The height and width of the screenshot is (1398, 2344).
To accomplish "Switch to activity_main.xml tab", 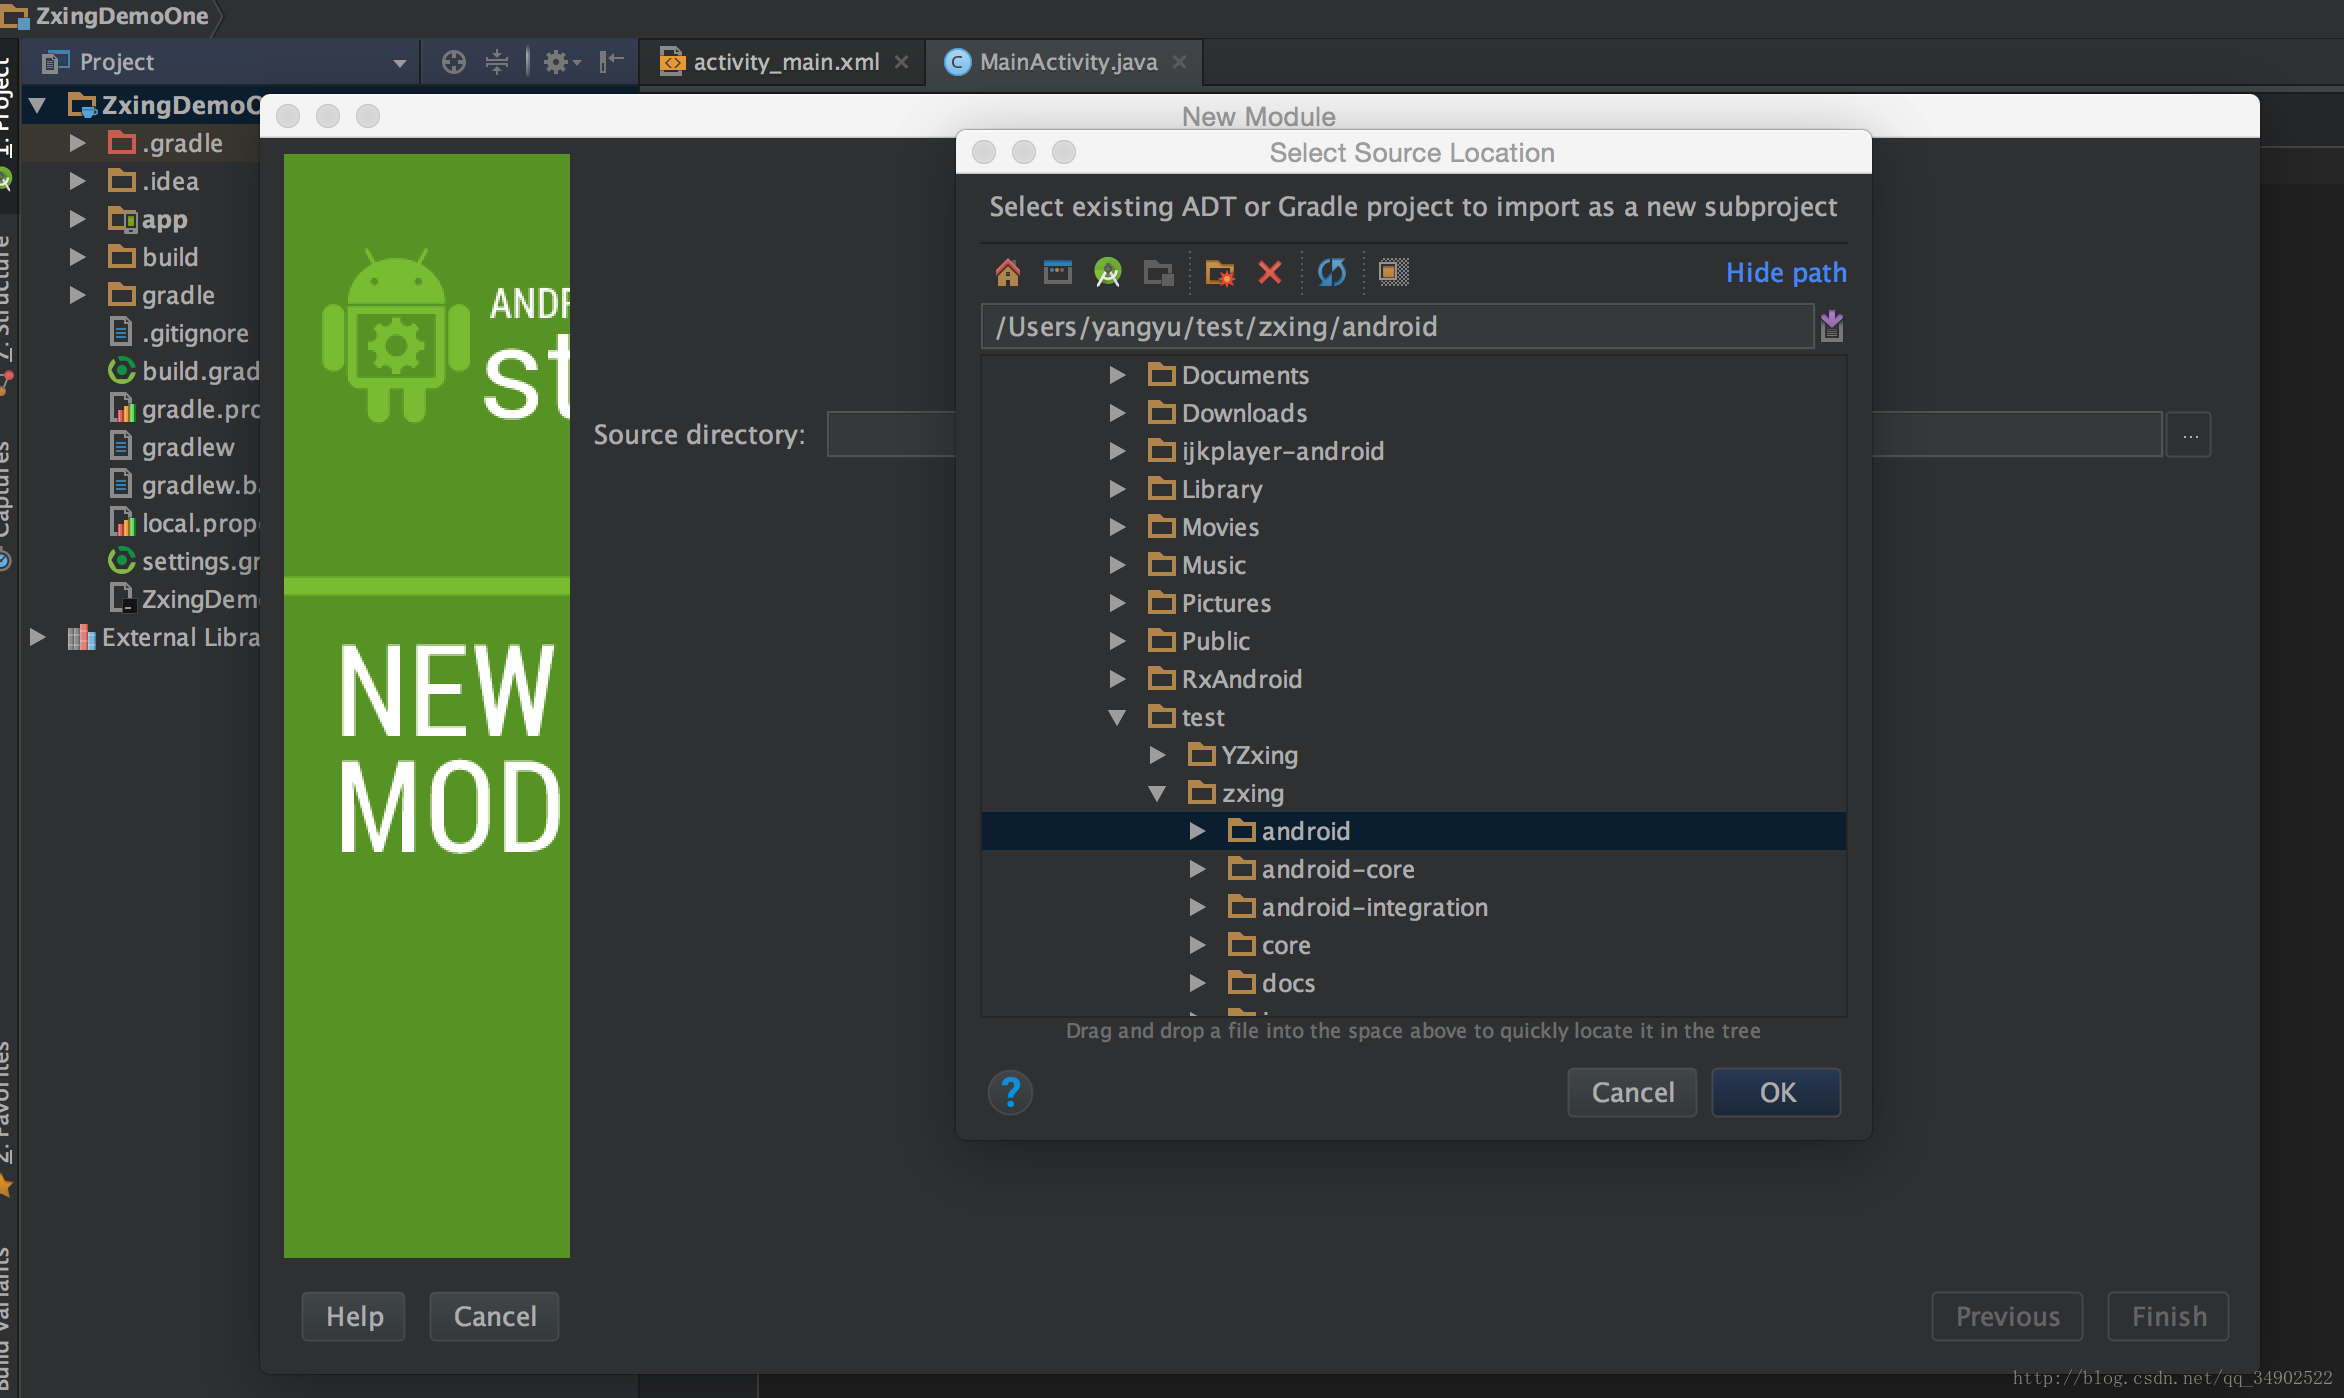I will (785, 62).
